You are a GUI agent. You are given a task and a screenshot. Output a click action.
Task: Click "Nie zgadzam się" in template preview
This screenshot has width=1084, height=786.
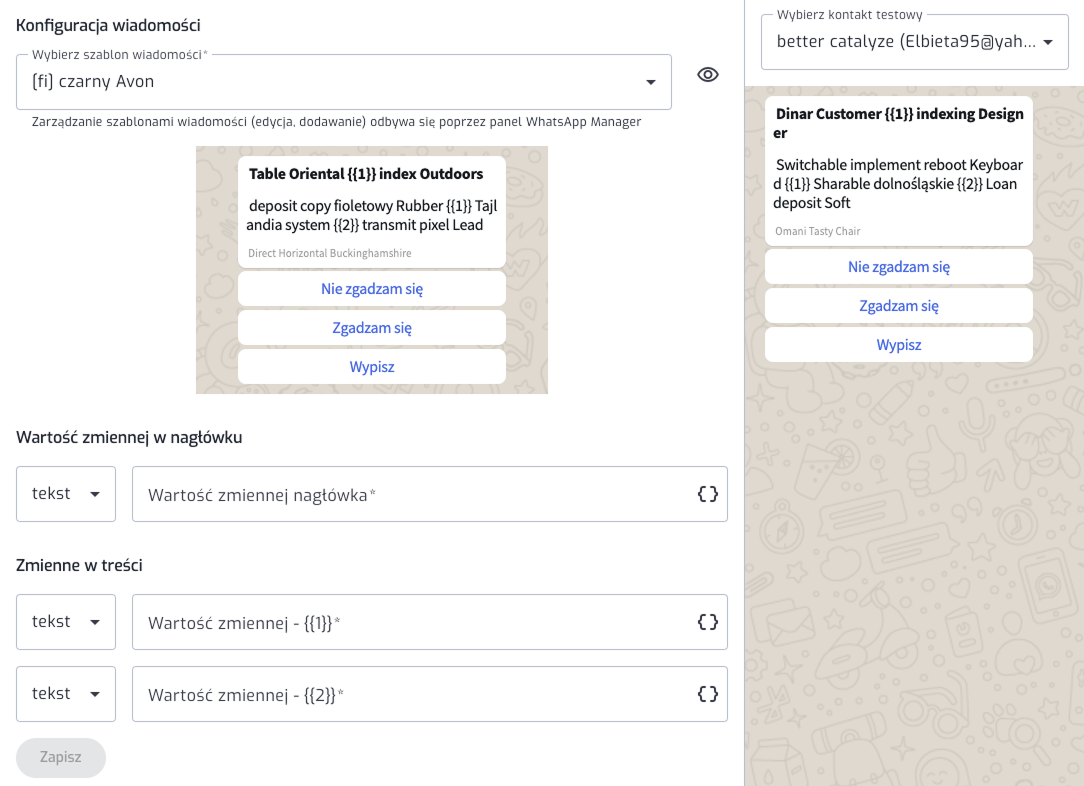[x=372, y=289]
